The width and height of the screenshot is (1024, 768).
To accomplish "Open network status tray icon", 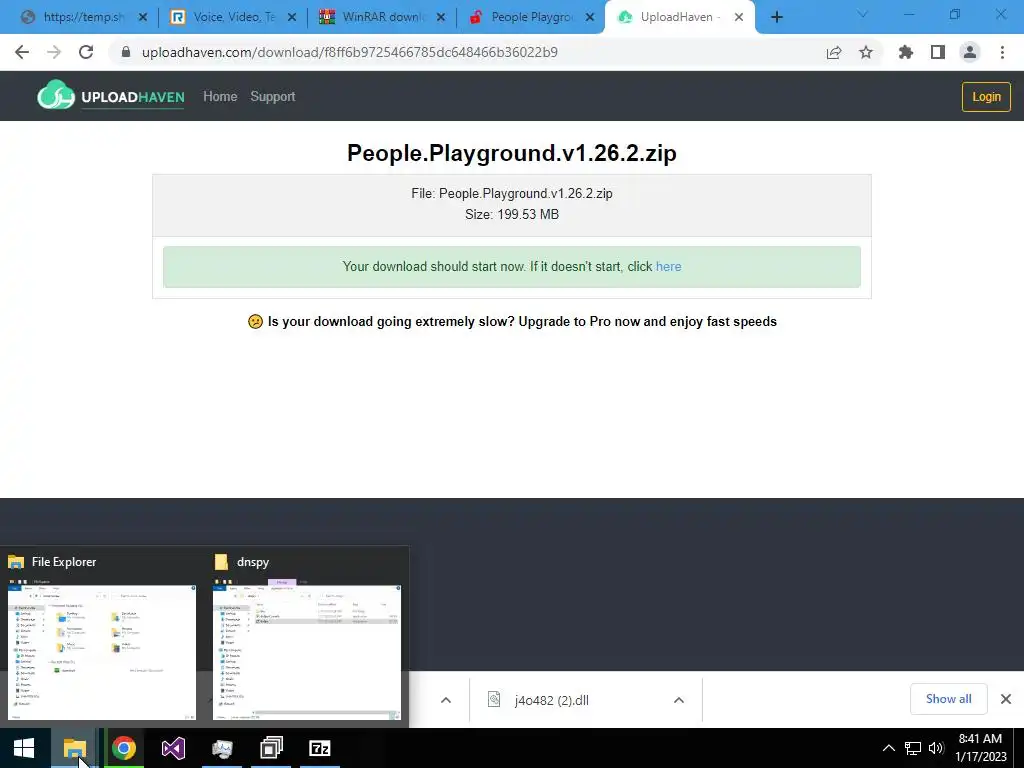I will pyautogui.click(x=912, y=748).
